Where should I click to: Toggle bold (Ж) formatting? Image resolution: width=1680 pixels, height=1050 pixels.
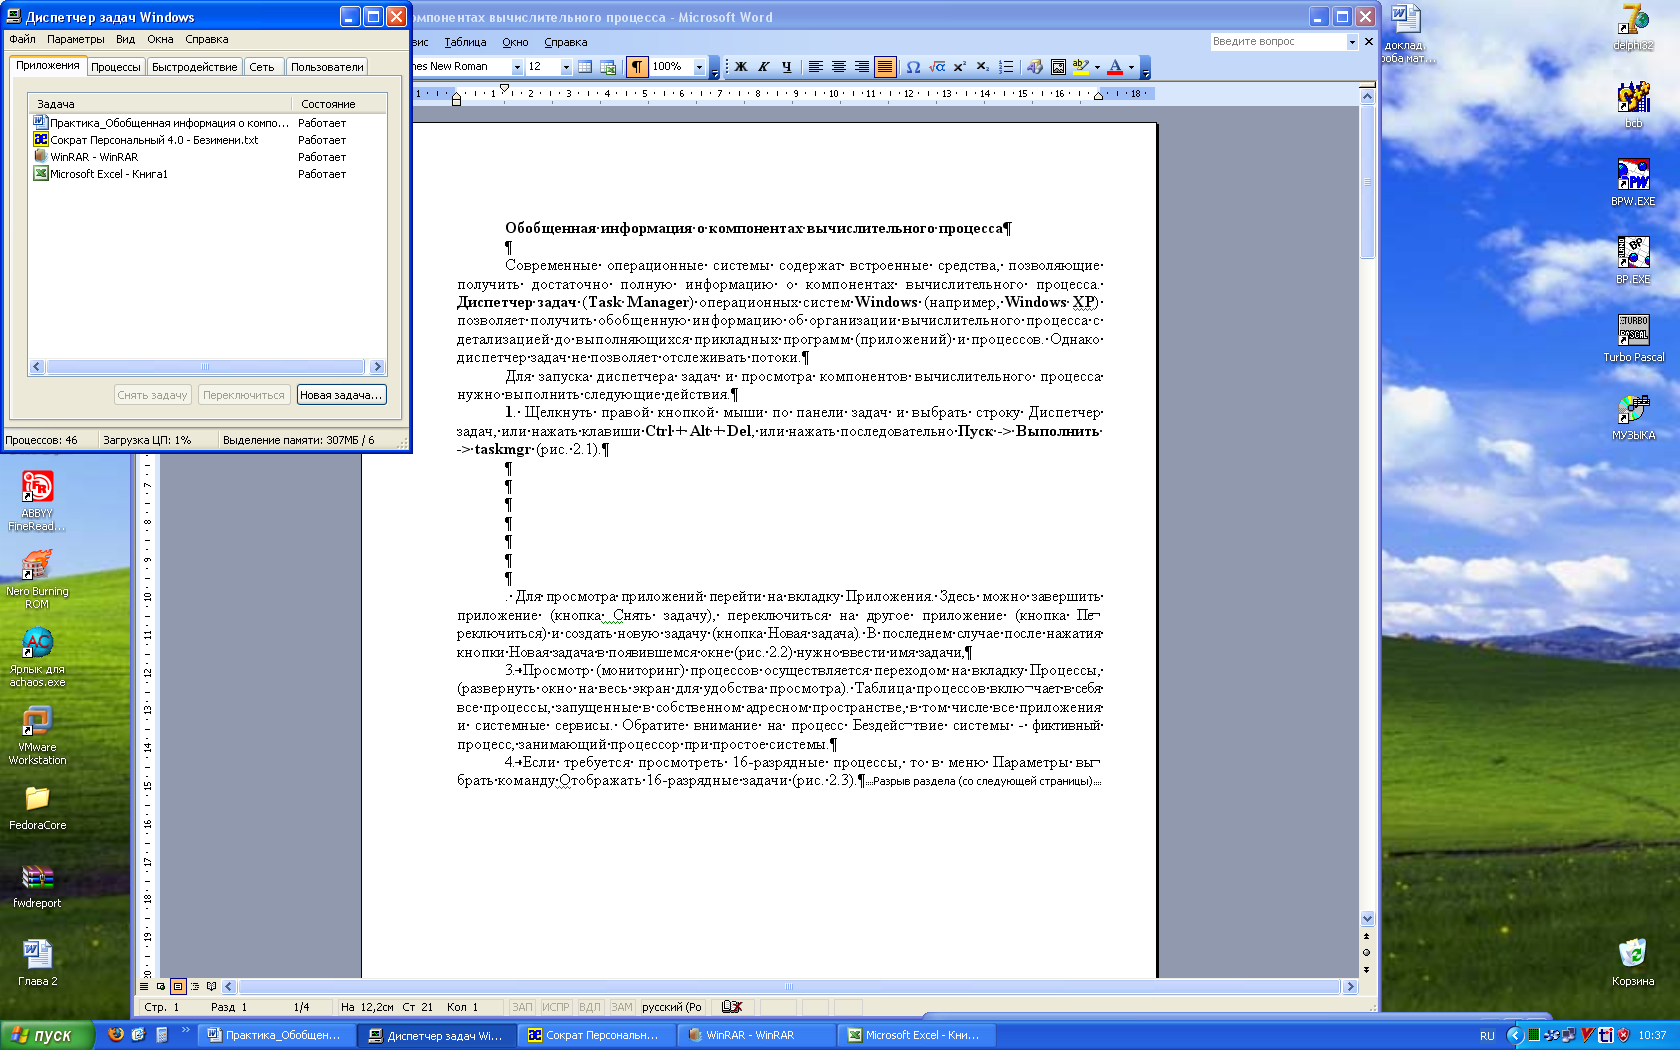pyautogui.click(x=741, y=67)
